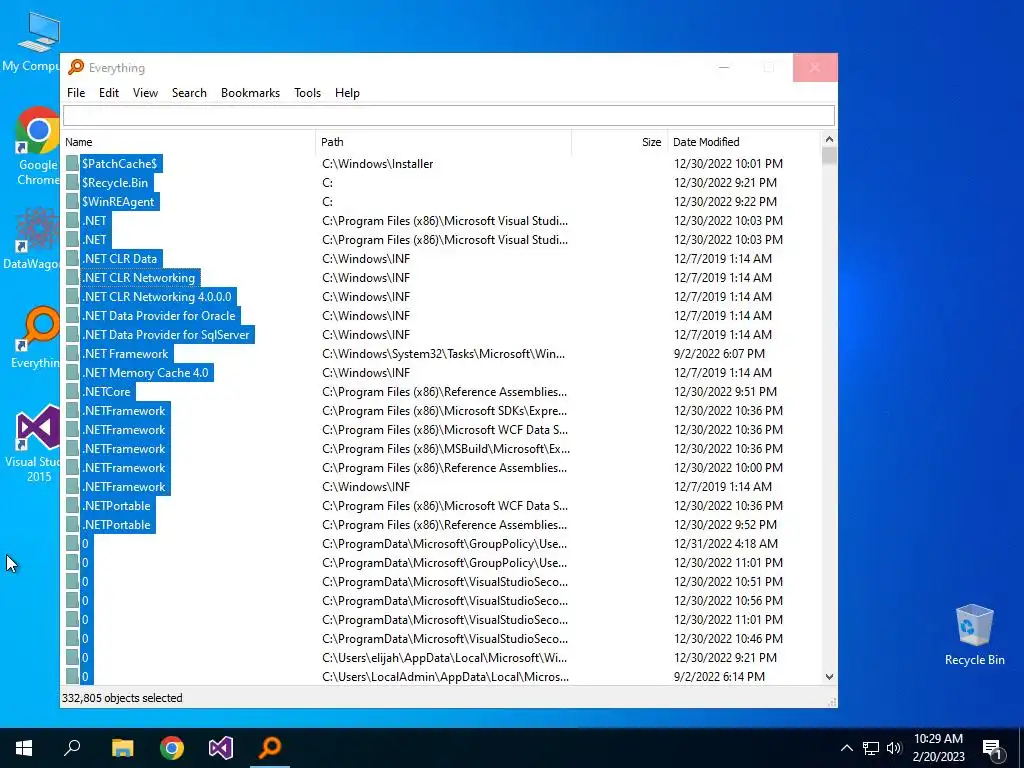Open My Computer desktop icon
Image resolution: width=1024 pixels, height=768 pixels.
[x=37, y=40]
